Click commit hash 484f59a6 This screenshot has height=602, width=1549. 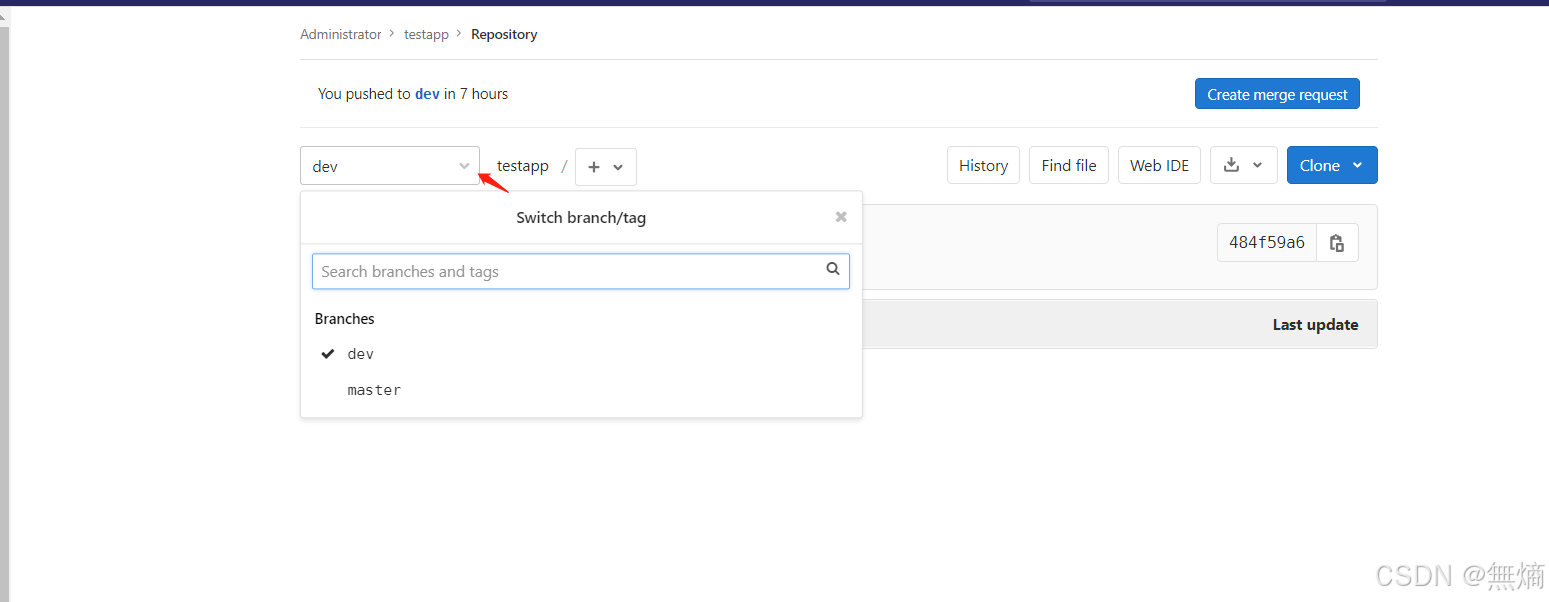point(1266,243)
